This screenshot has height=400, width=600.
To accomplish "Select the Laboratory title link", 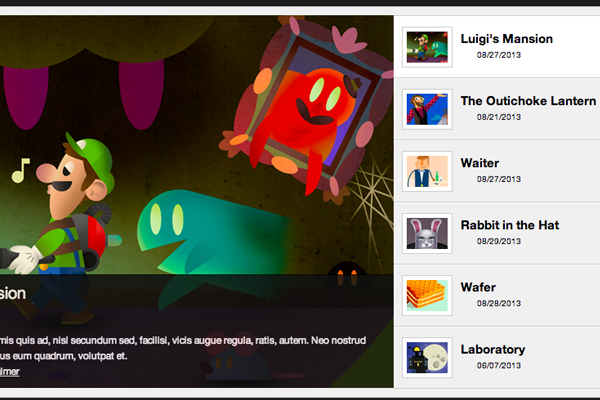I will click(493, 349).
